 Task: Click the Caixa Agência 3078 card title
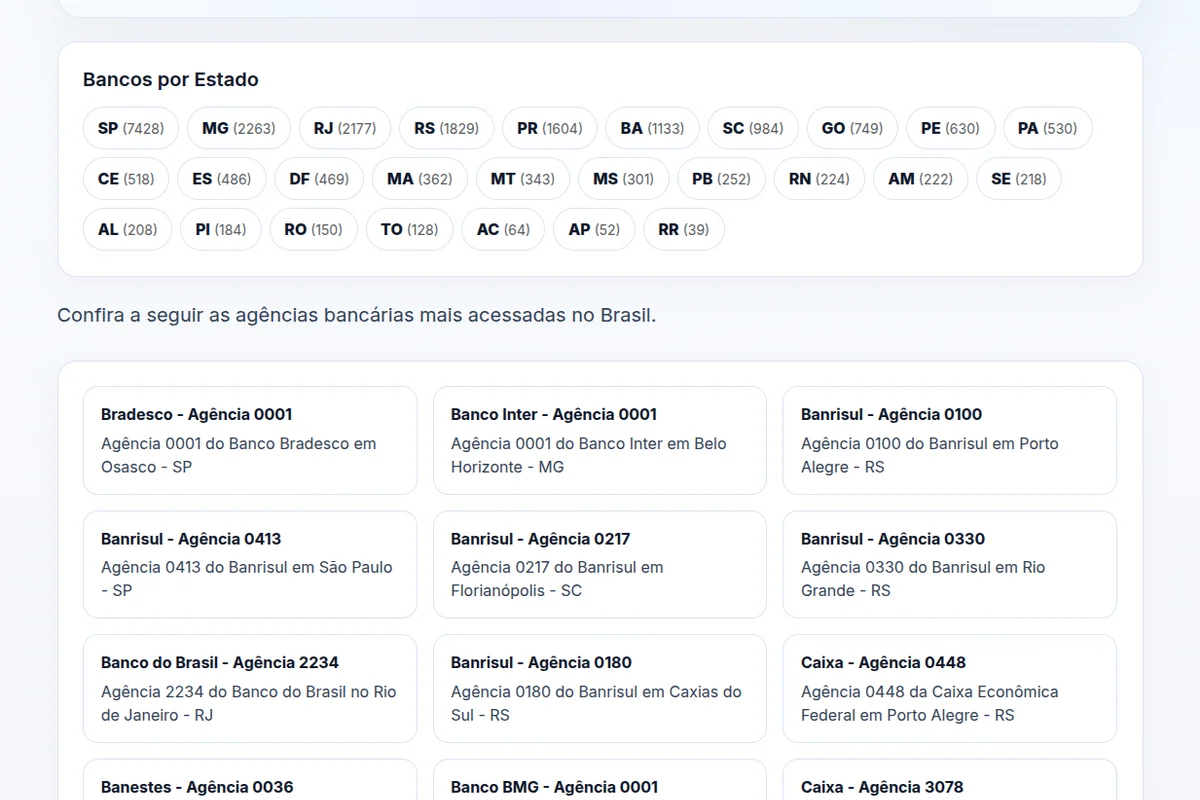882,787
